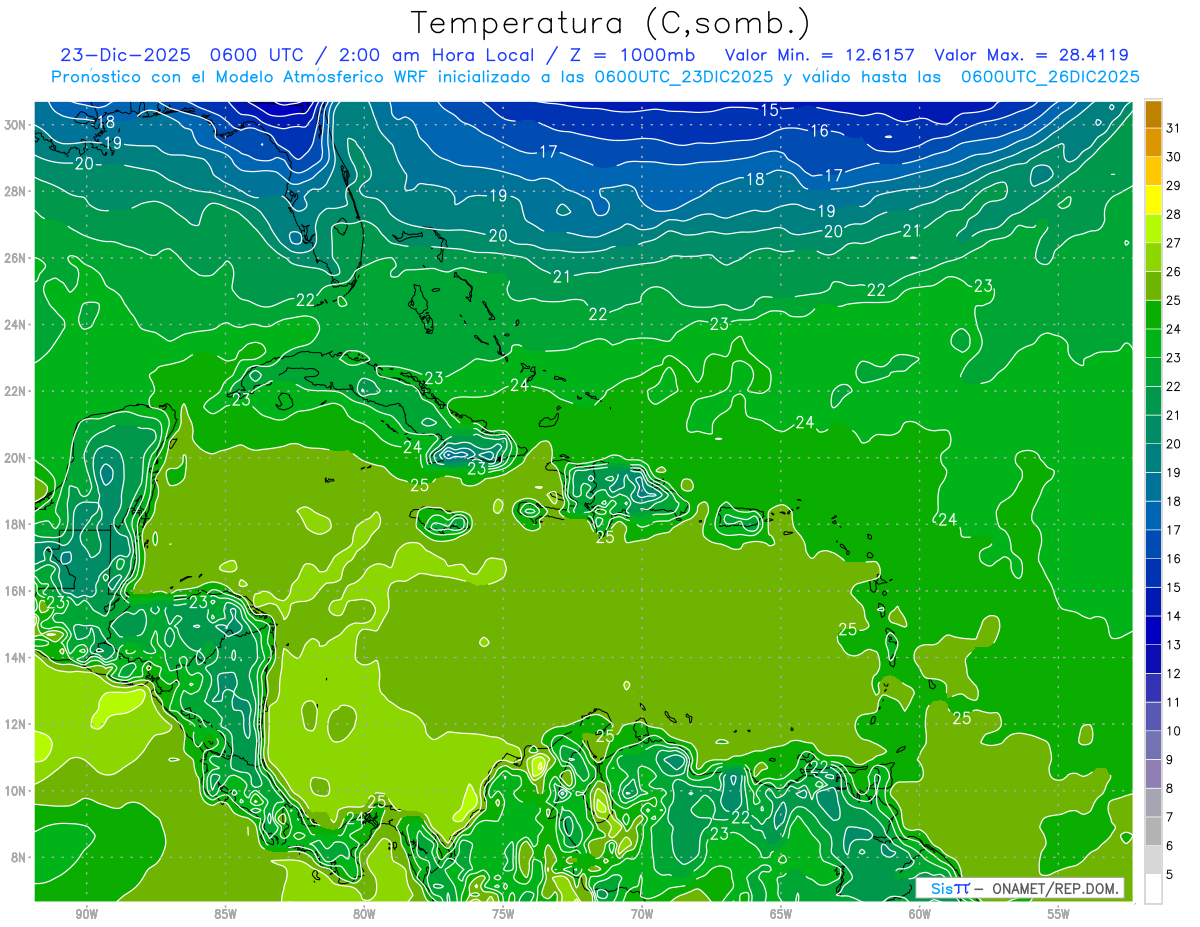Click the 12N latitude axis label
Viewport: 1200px width, 927px height.
(17, 724)
